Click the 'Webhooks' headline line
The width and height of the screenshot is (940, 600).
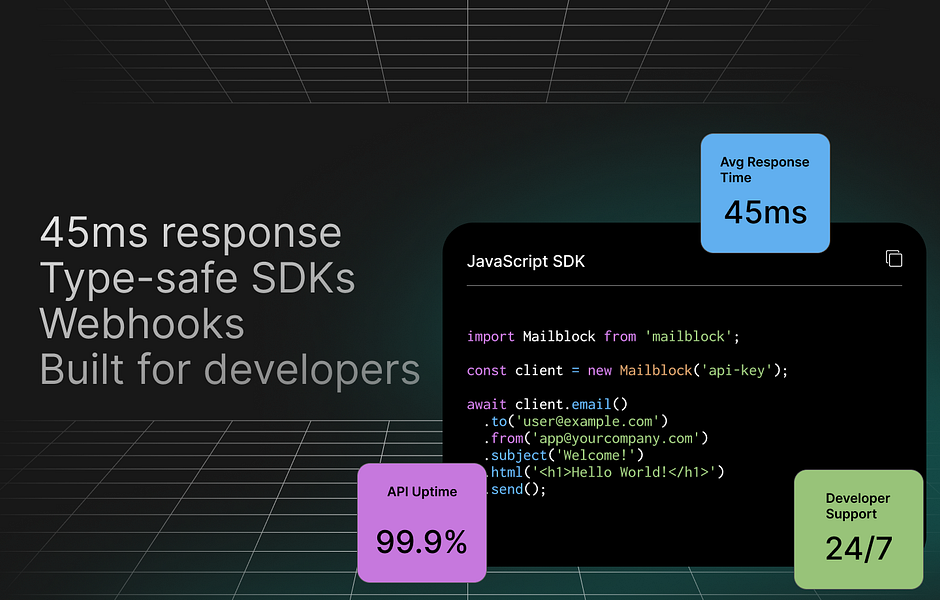point(142,324)
